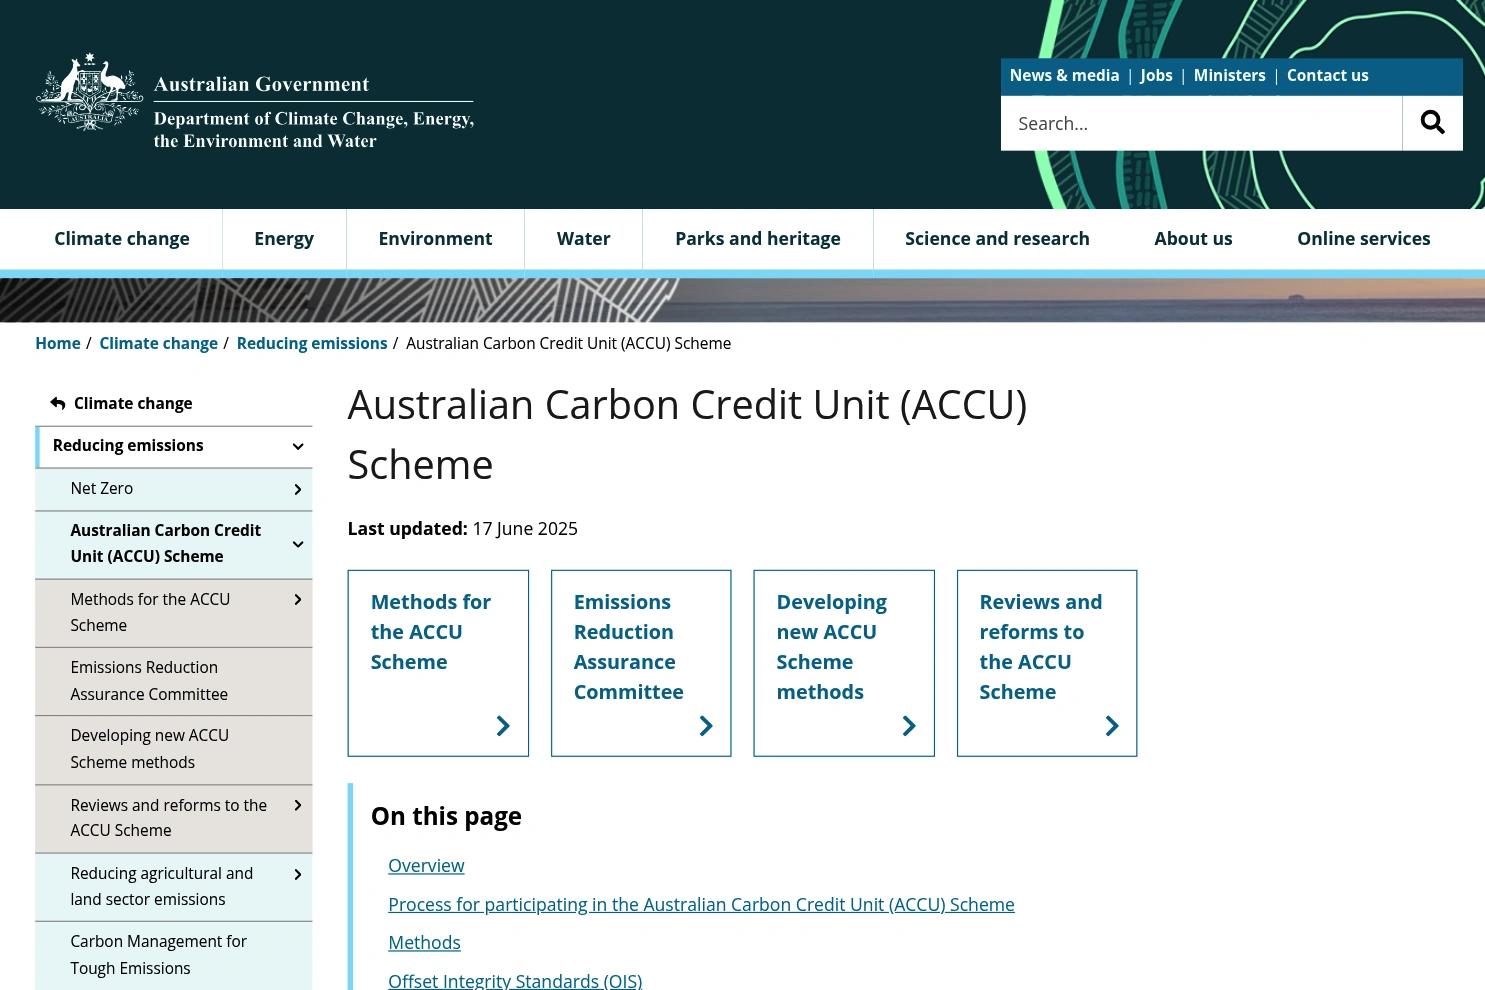The height and width of the screenshot is (990, 1485).
Task: Open the Water main menu
Action: pyautogui.click(x=583, y=238)
